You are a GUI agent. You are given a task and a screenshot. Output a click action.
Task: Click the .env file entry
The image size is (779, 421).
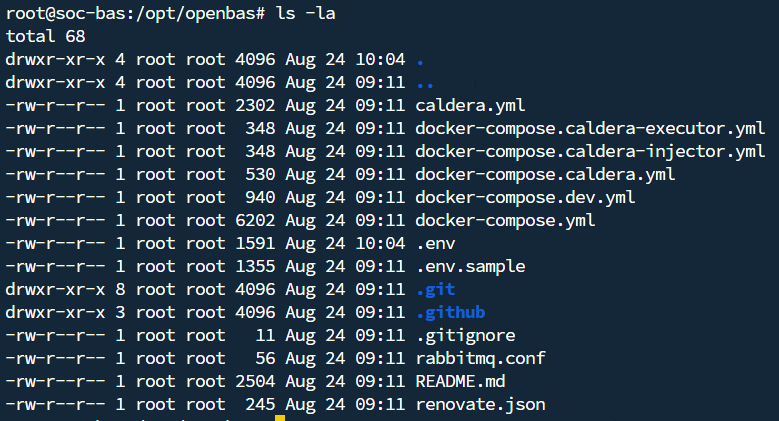click(x=436, y=243)
